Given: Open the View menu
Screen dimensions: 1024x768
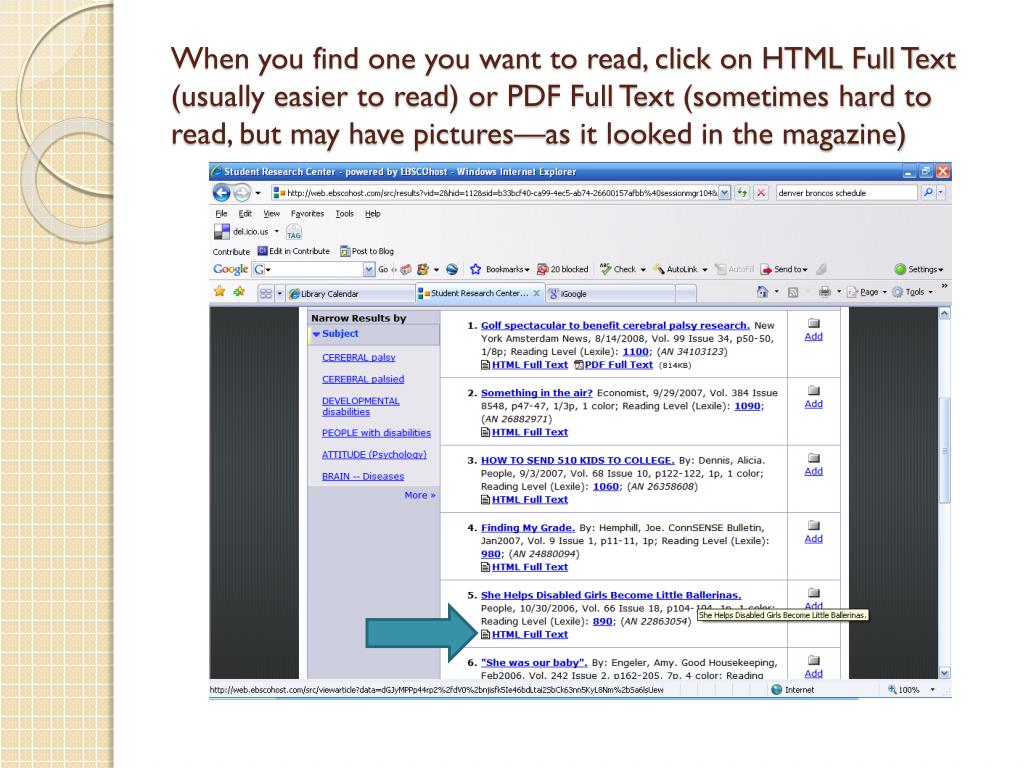Looking at the screenshot, I should click(x=272, y=214).
